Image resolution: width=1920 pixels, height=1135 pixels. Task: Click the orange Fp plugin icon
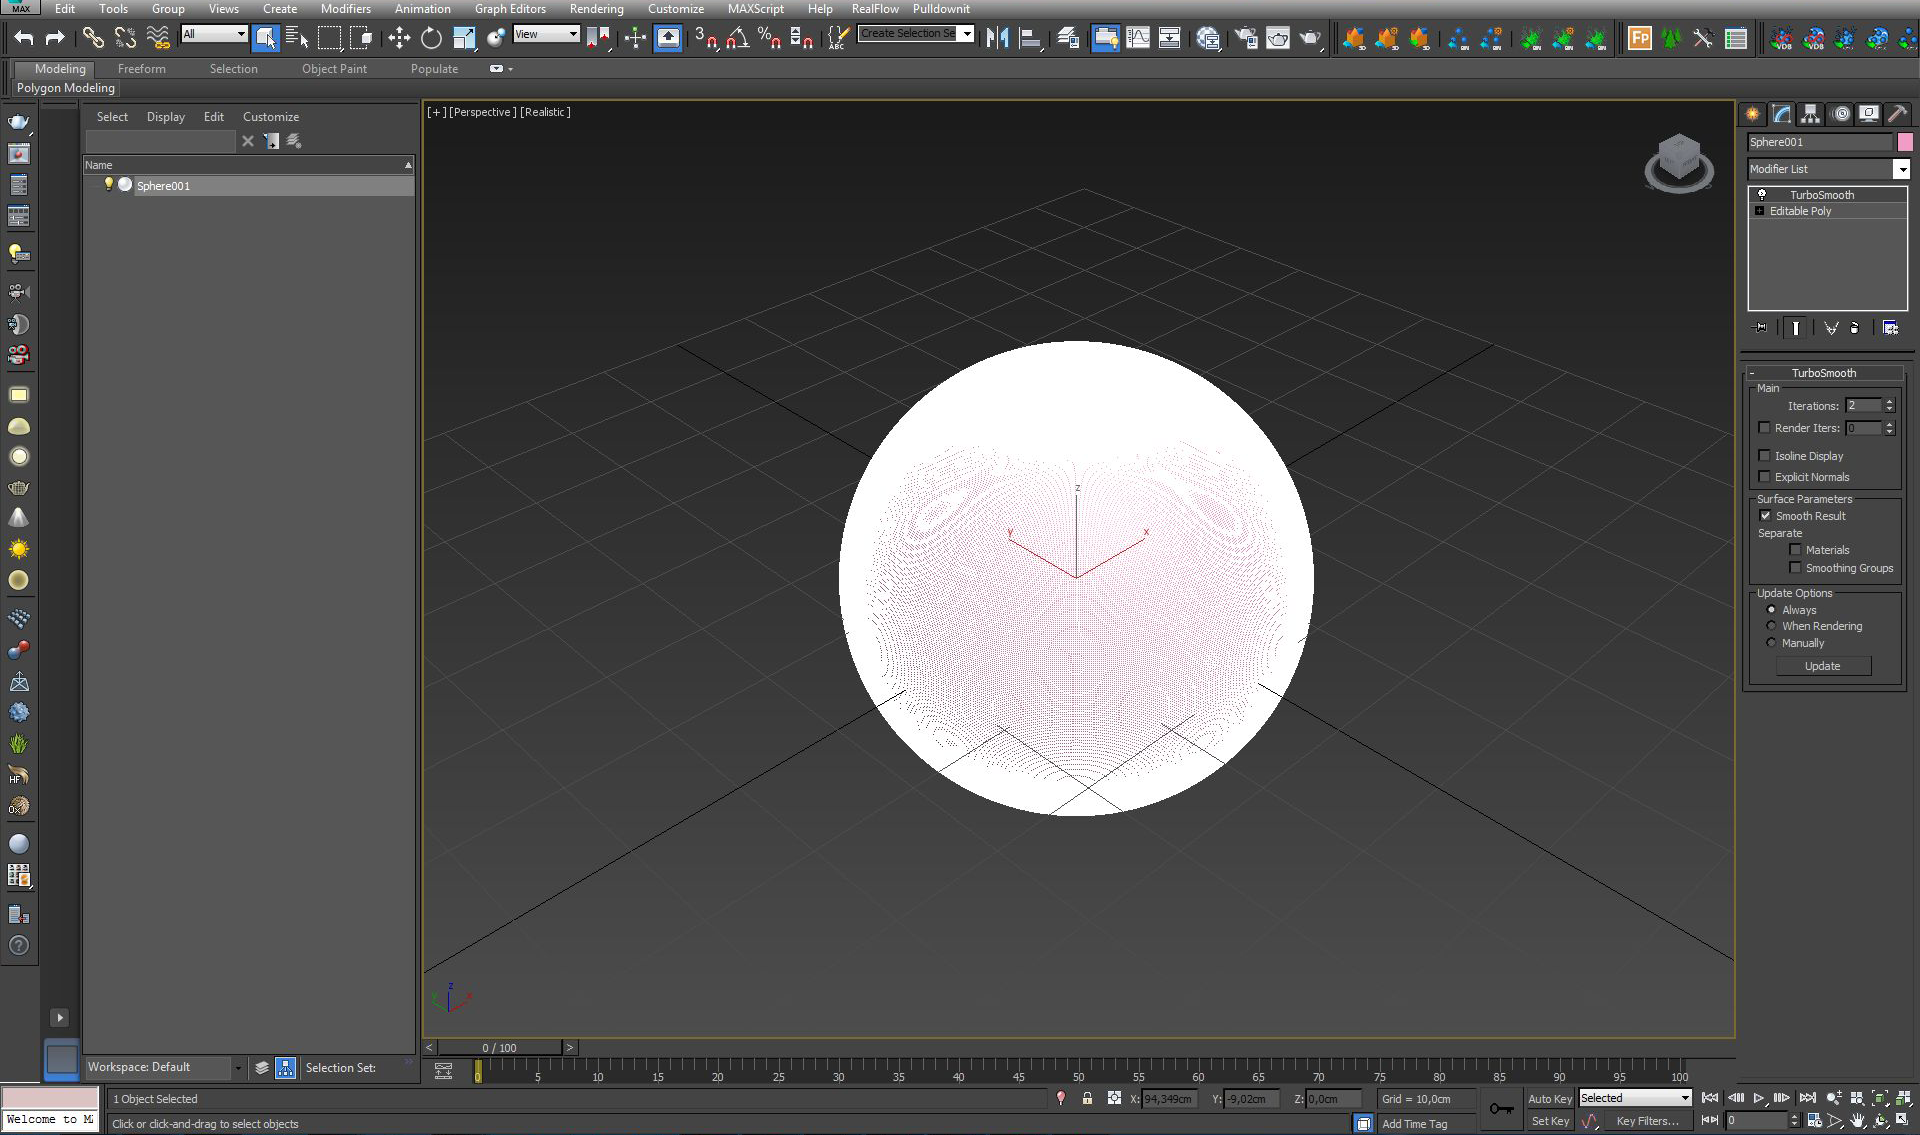(x=1640, y=38)
